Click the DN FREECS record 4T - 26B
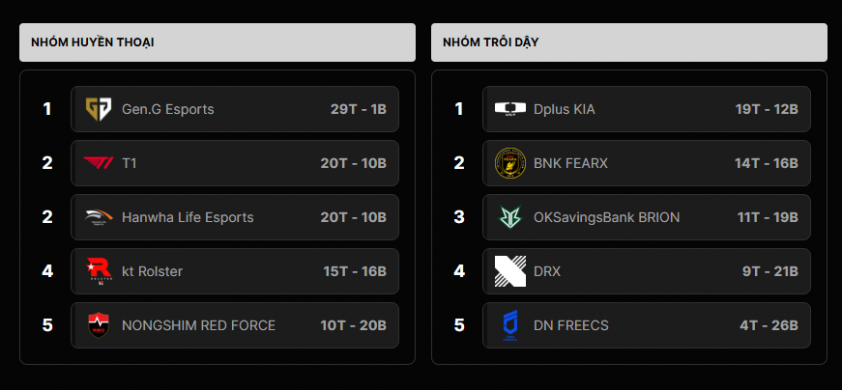 tap(769, 325)
